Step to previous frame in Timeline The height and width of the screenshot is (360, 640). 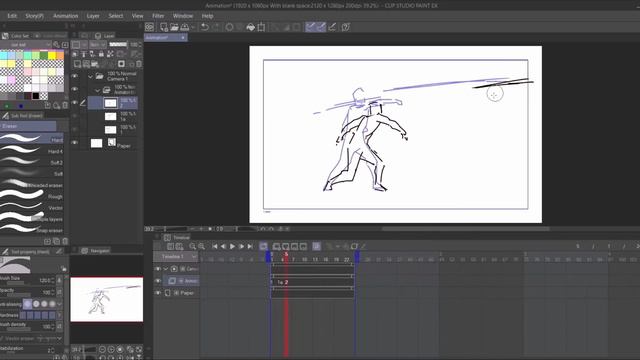223,246
